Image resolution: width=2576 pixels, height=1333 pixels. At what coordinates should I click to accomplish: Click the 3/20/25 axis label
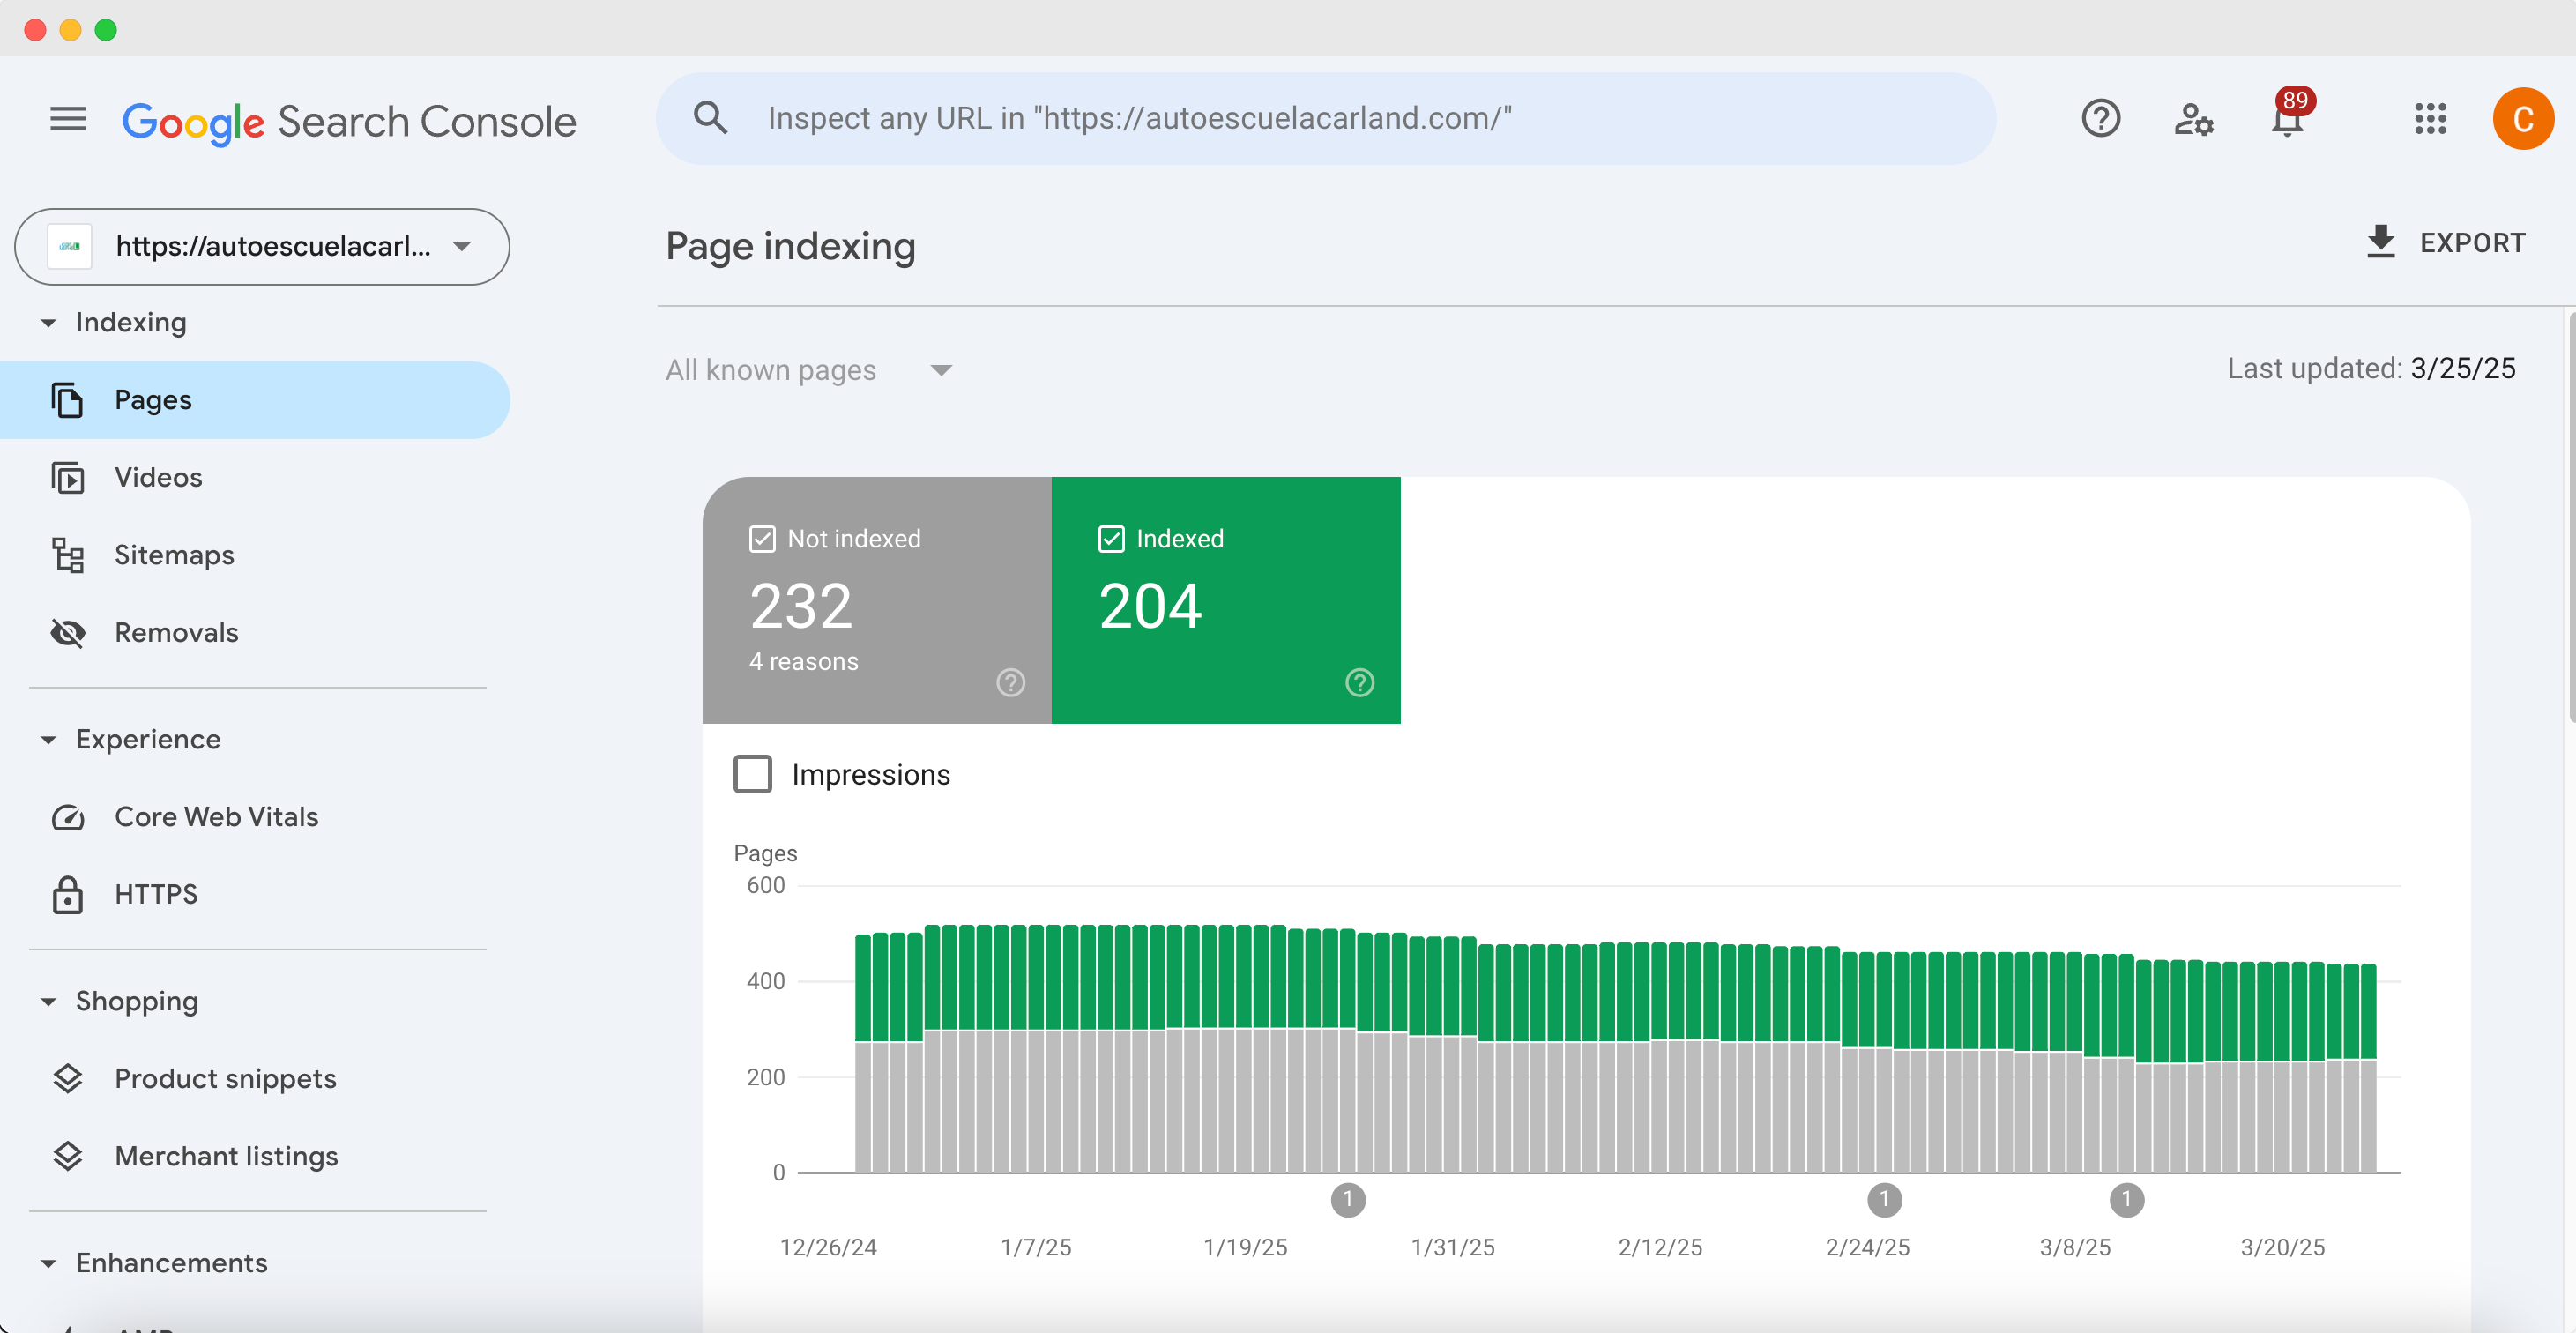tap(2282, 1248)
